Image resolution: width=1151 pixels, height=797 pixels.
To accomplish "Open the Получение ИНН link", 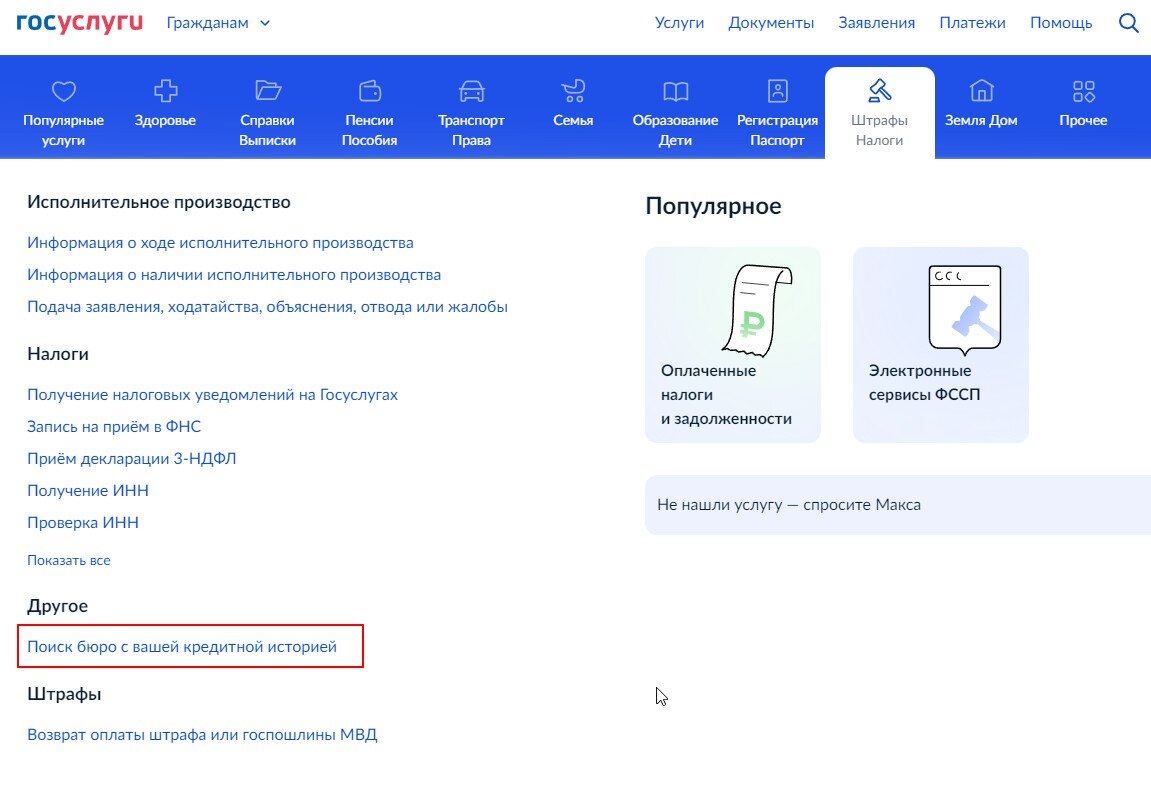I will pos(88,491).
